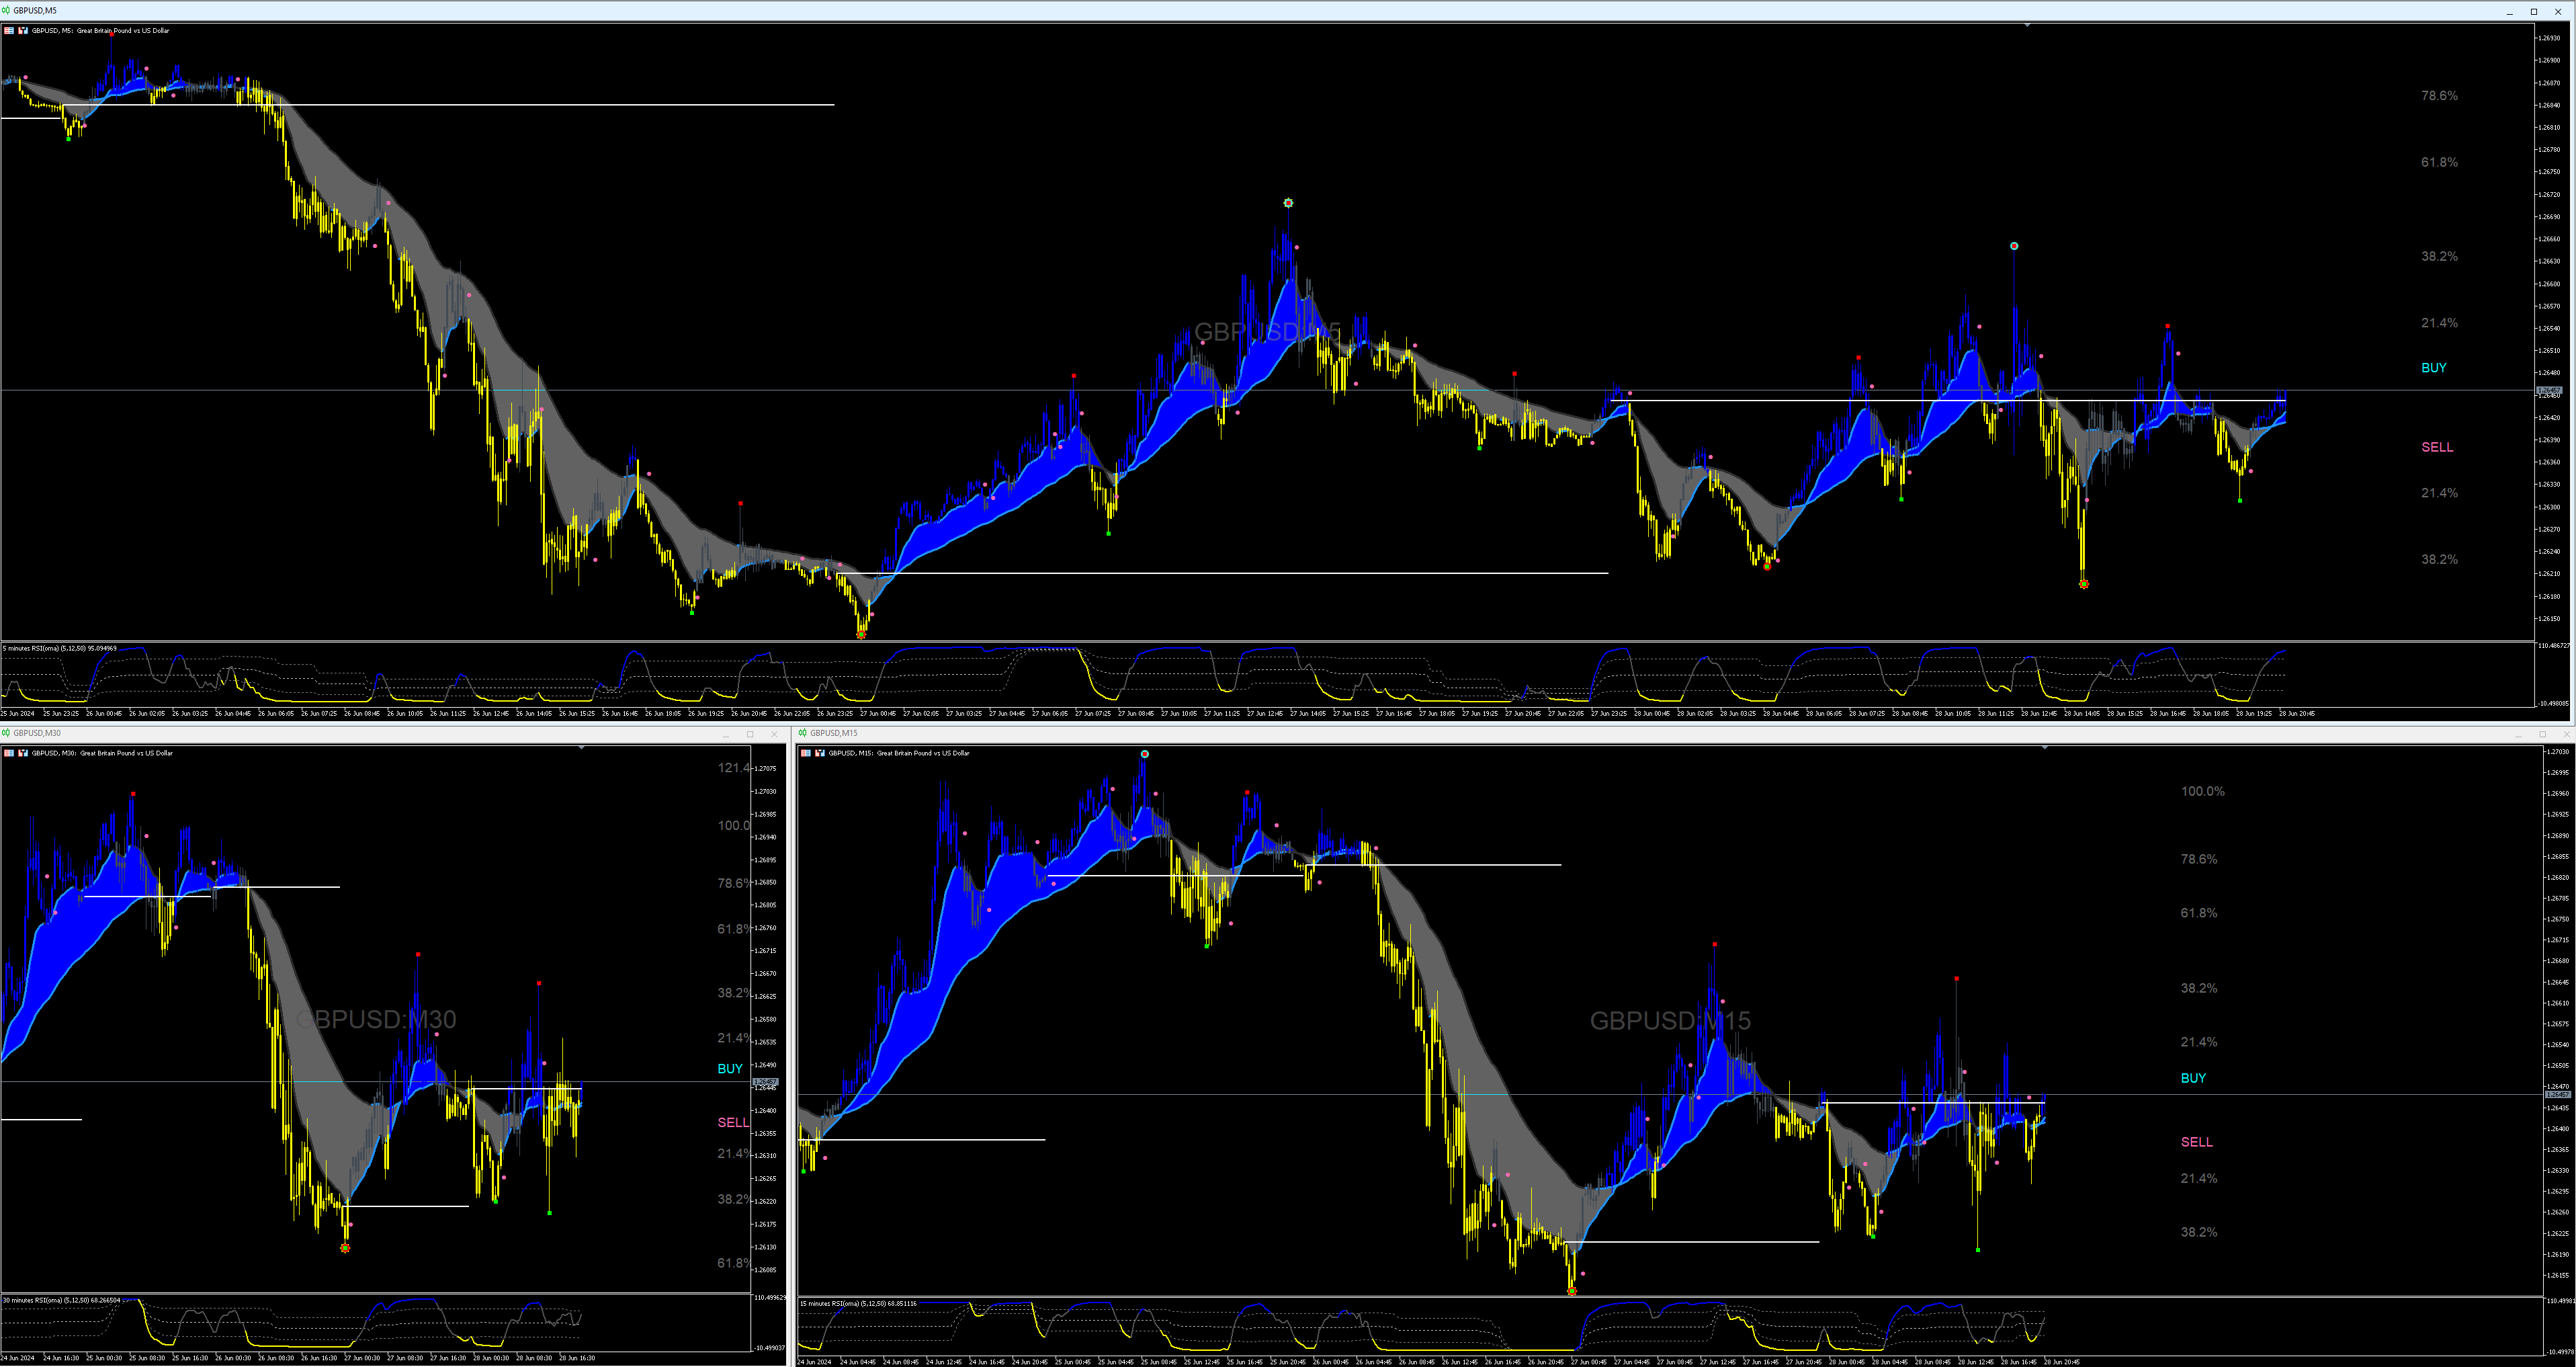Click the SELL label on the M15 chart
This screenshot has width=2576, height=1367.
(2196, 1142)
